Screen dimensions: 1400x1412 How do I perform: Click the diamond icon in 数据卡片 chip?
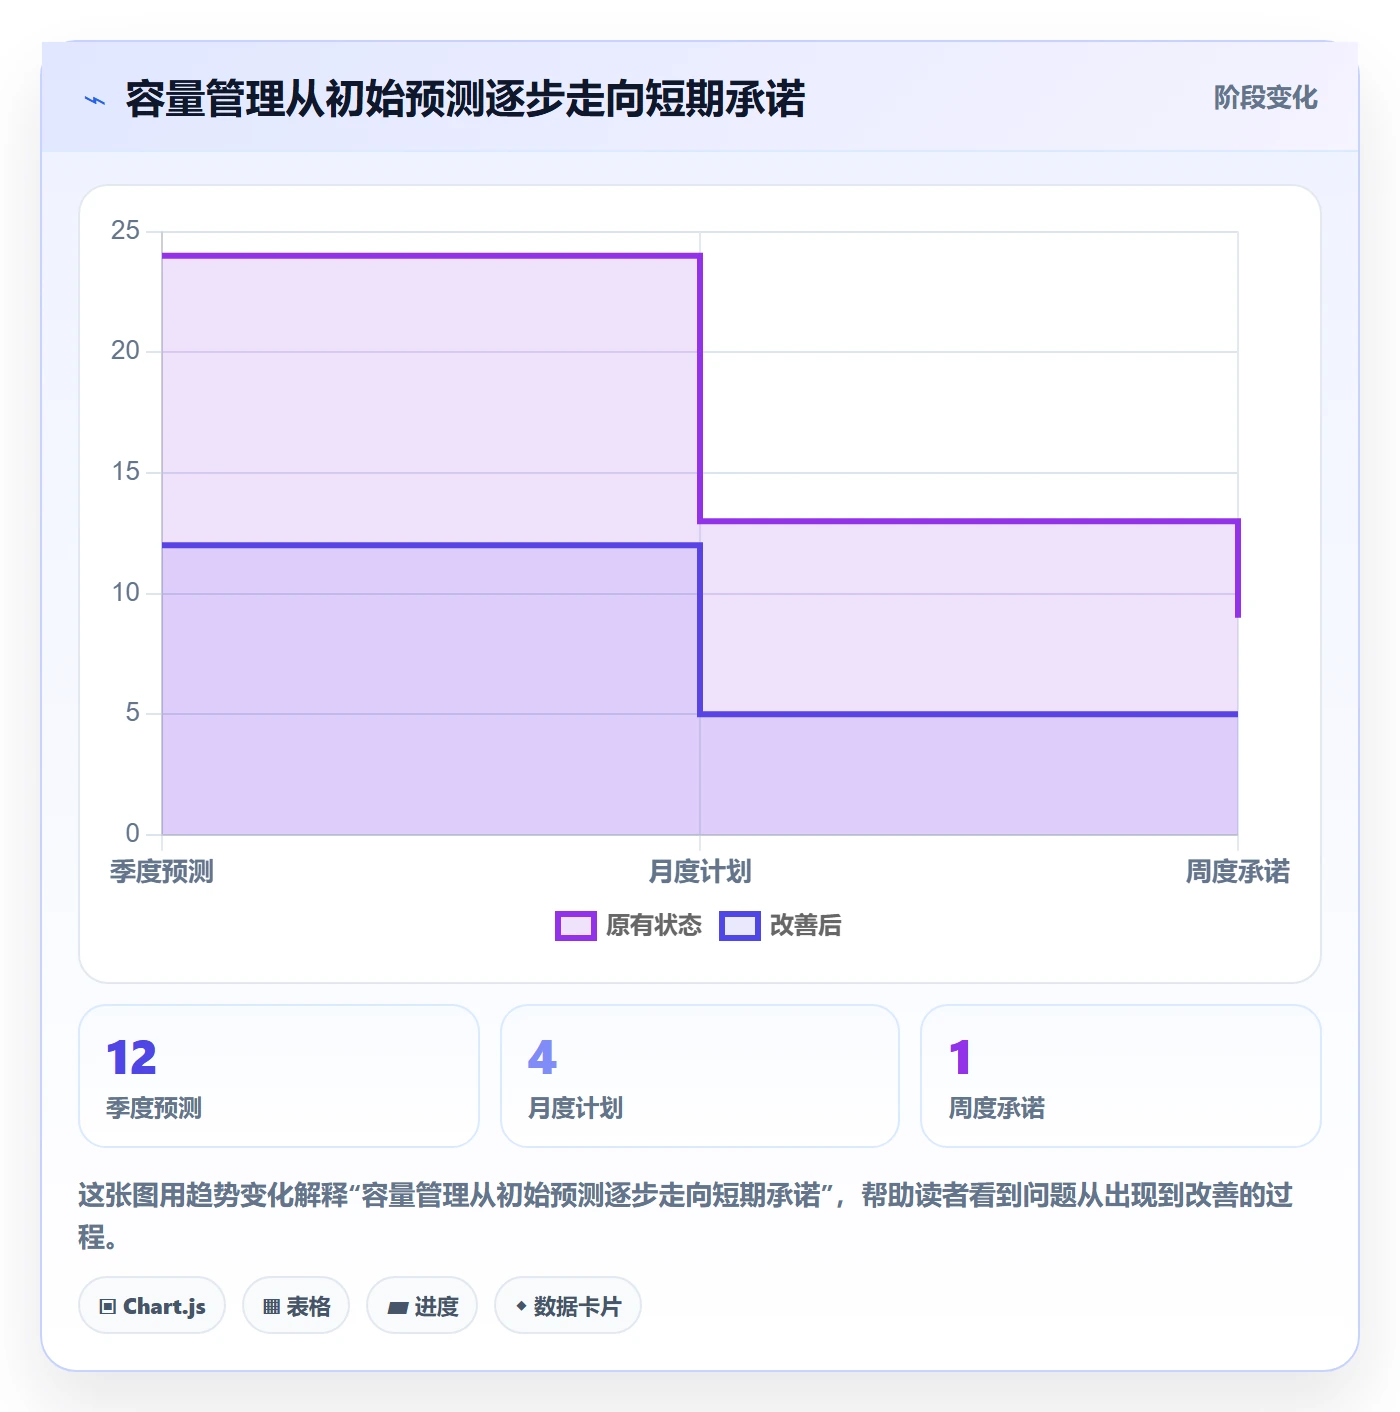[x=521, y=1306]
